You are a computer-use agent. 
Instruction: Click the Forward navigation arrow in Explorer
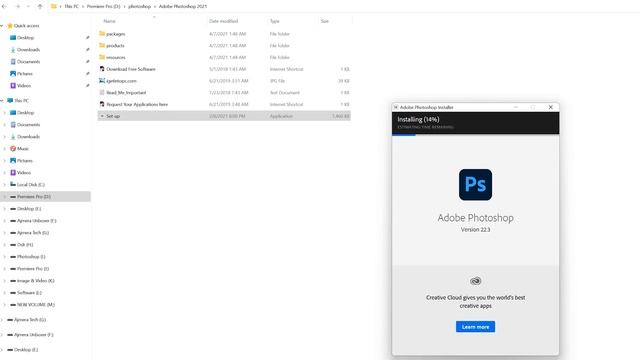pyautogui.click(x=18, y=6)
